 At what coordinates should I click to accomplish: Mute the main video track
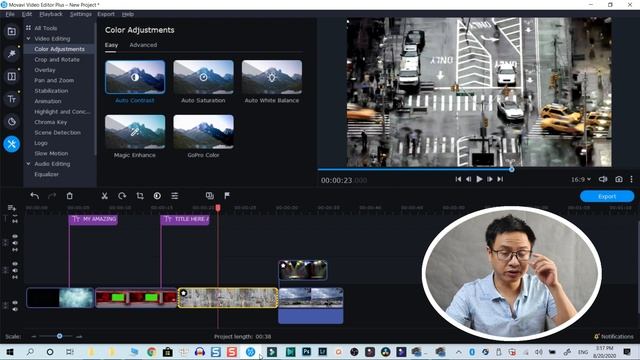(15, 309)
